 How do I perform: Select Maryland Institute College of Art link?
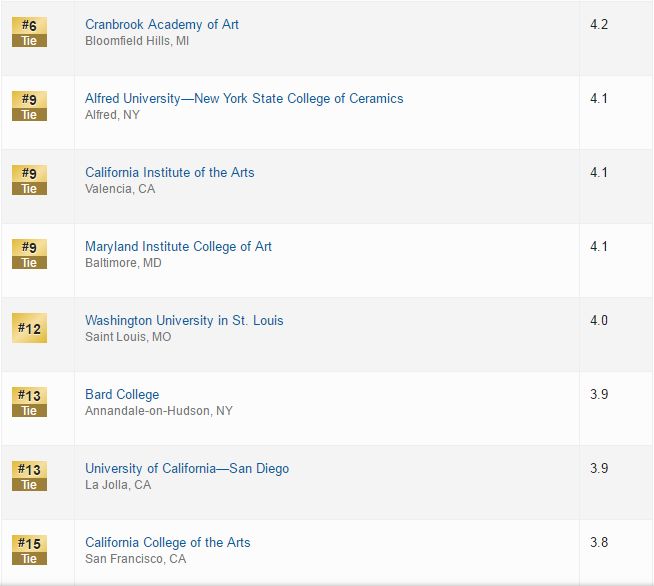click(x=178, y=246)
